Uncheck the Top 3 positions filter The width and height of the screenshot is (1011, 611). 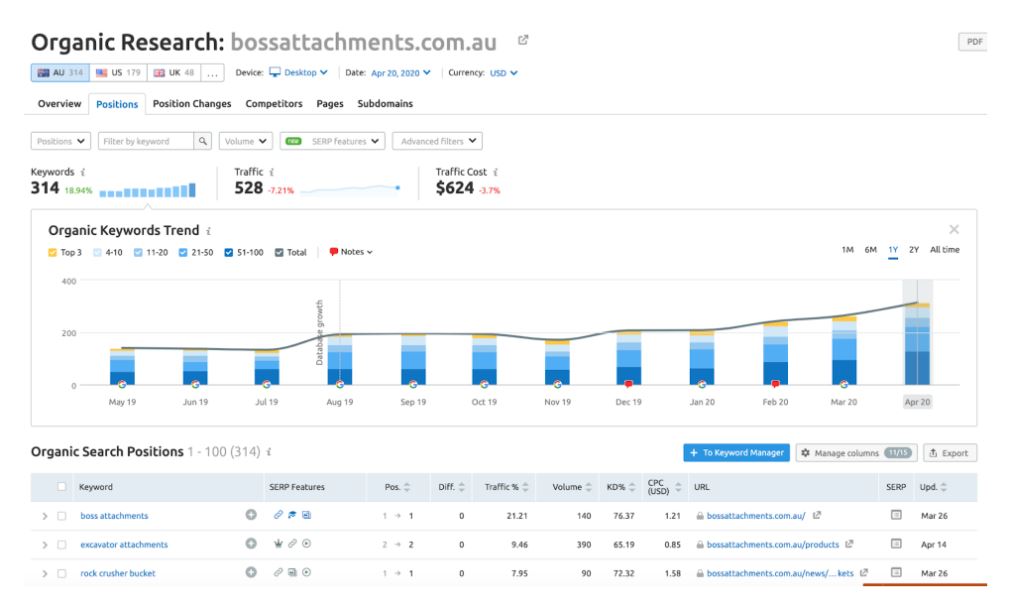click(50, 252)
